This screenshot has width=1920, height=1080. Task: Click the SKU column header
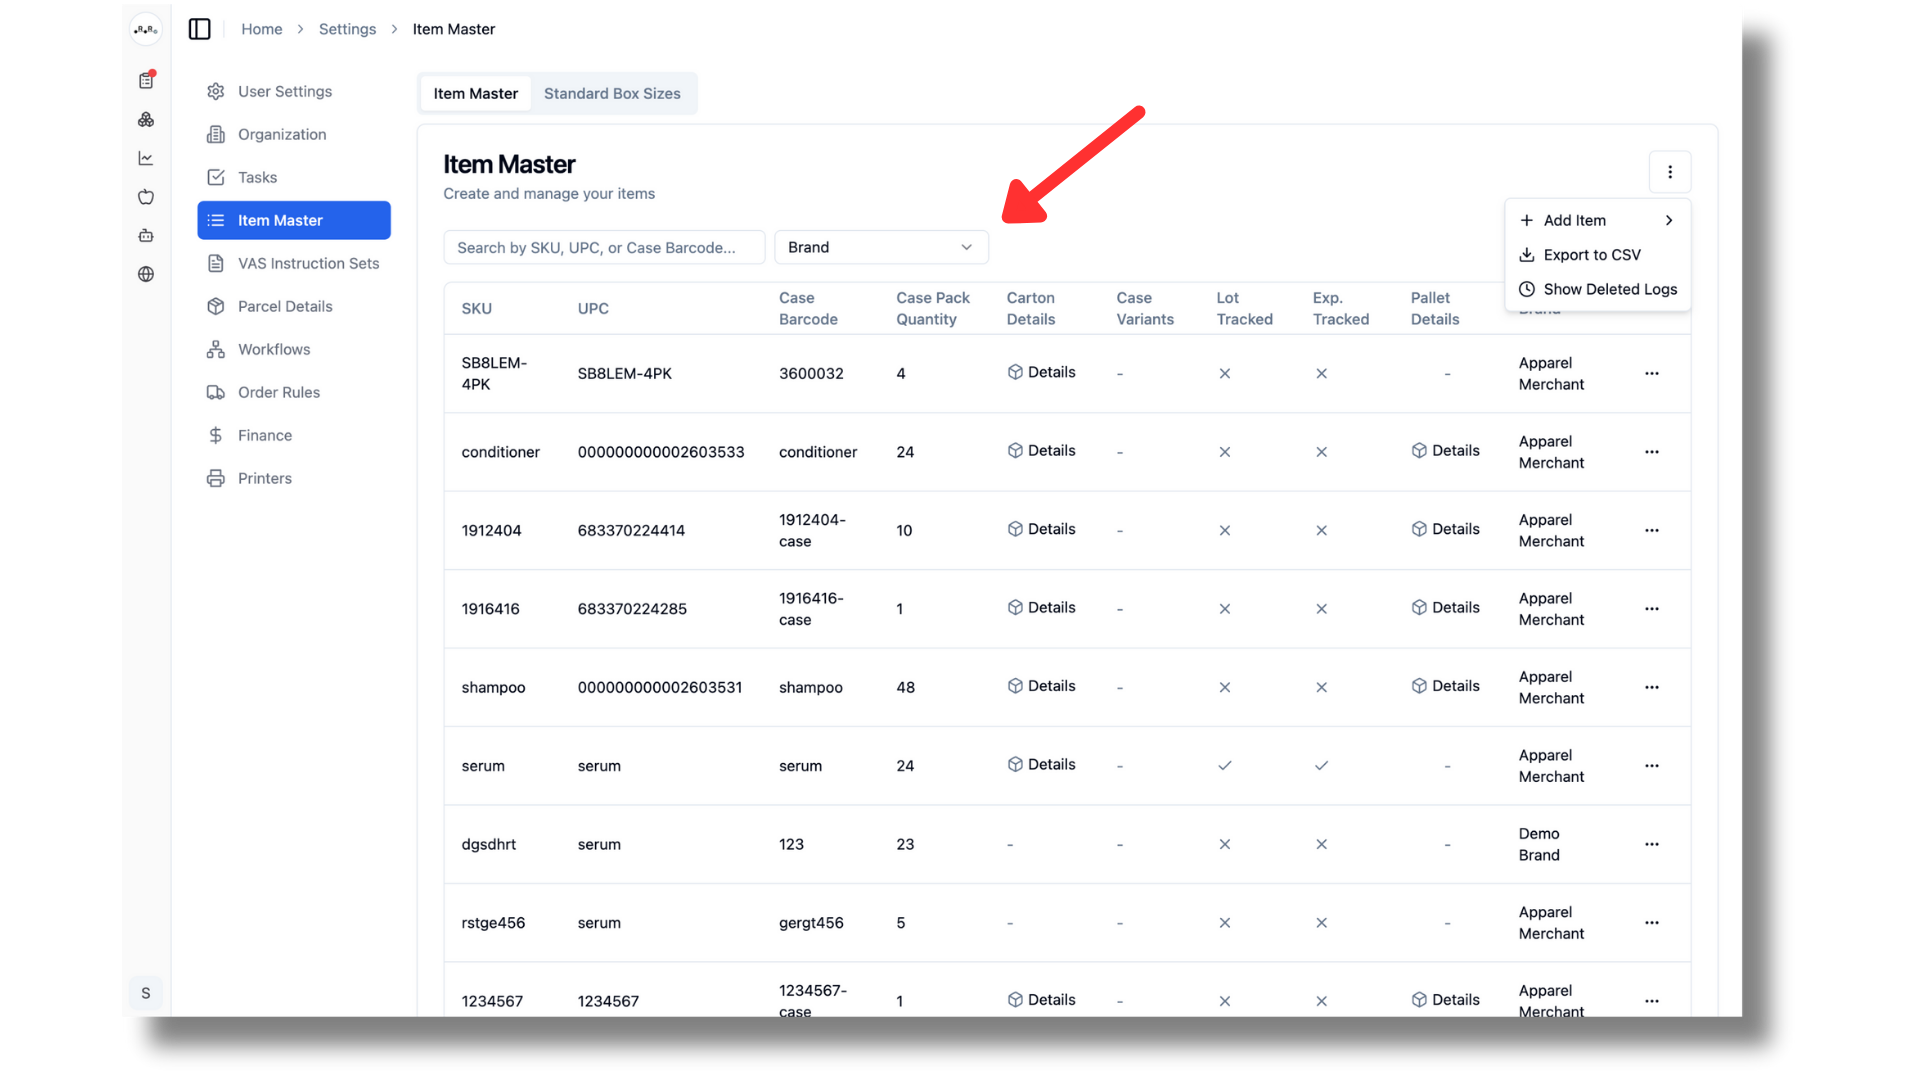(x=476, y=308)
